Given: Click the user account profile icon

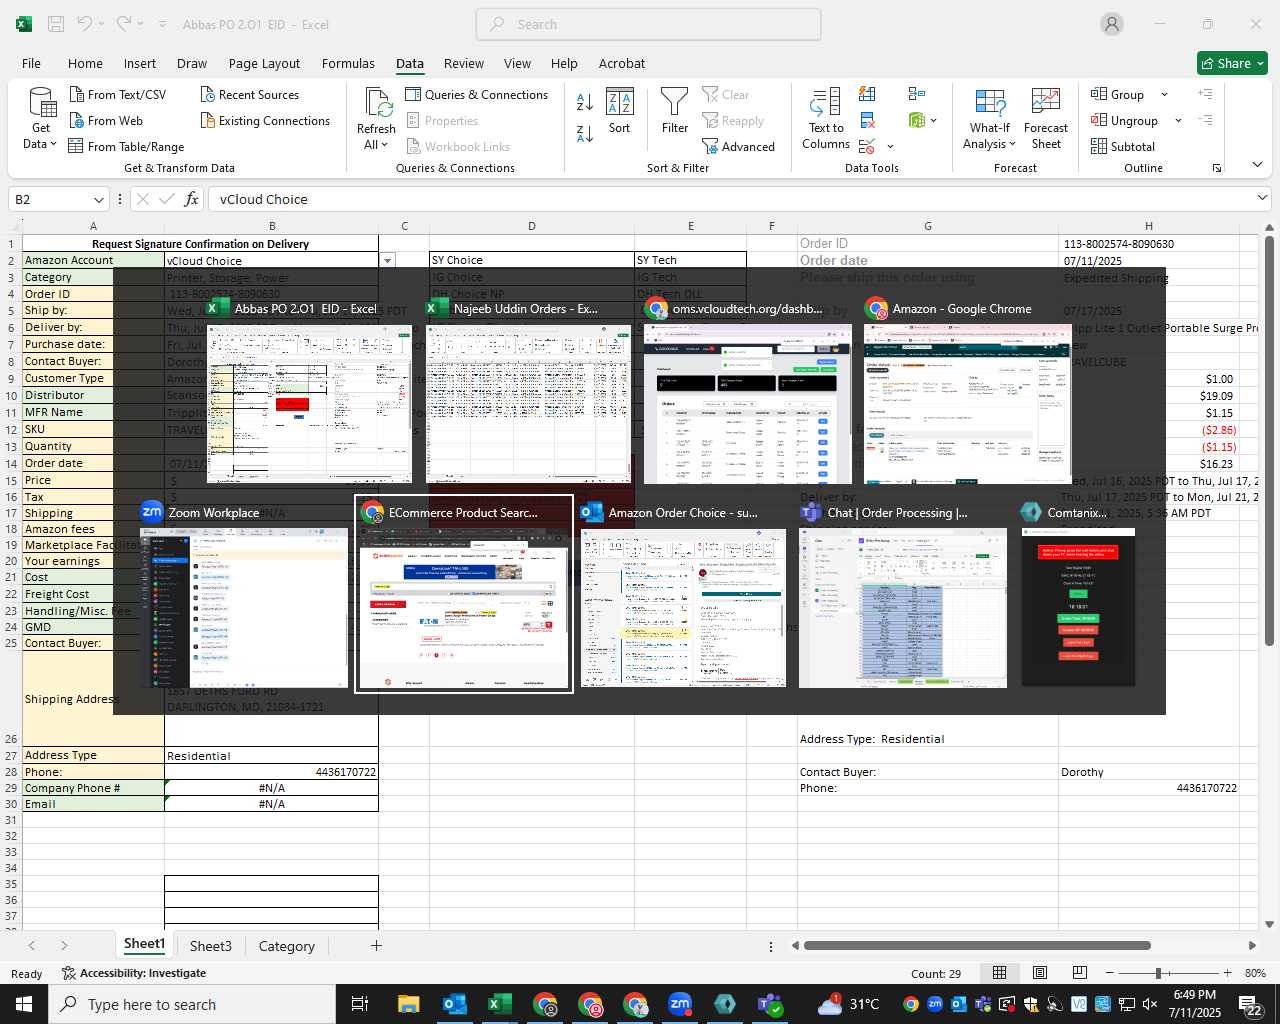Looking at the screenshot, I should coord(1112,24).
